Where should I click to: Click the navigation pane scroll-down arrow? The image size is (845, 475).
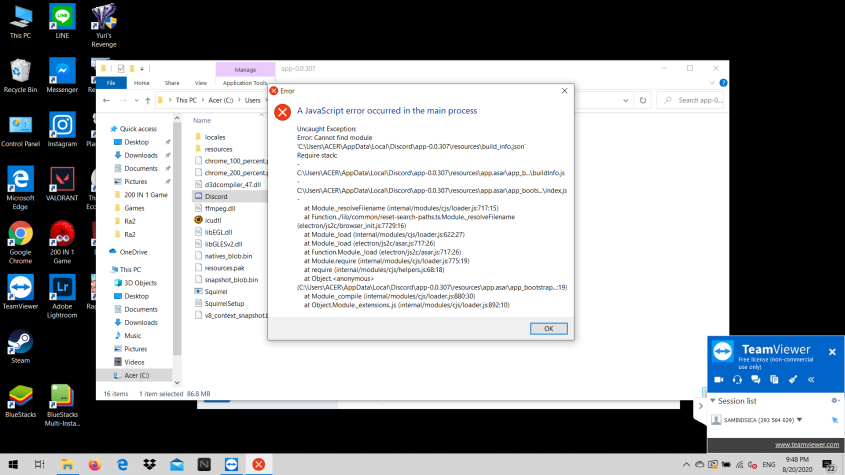(177, 383)
